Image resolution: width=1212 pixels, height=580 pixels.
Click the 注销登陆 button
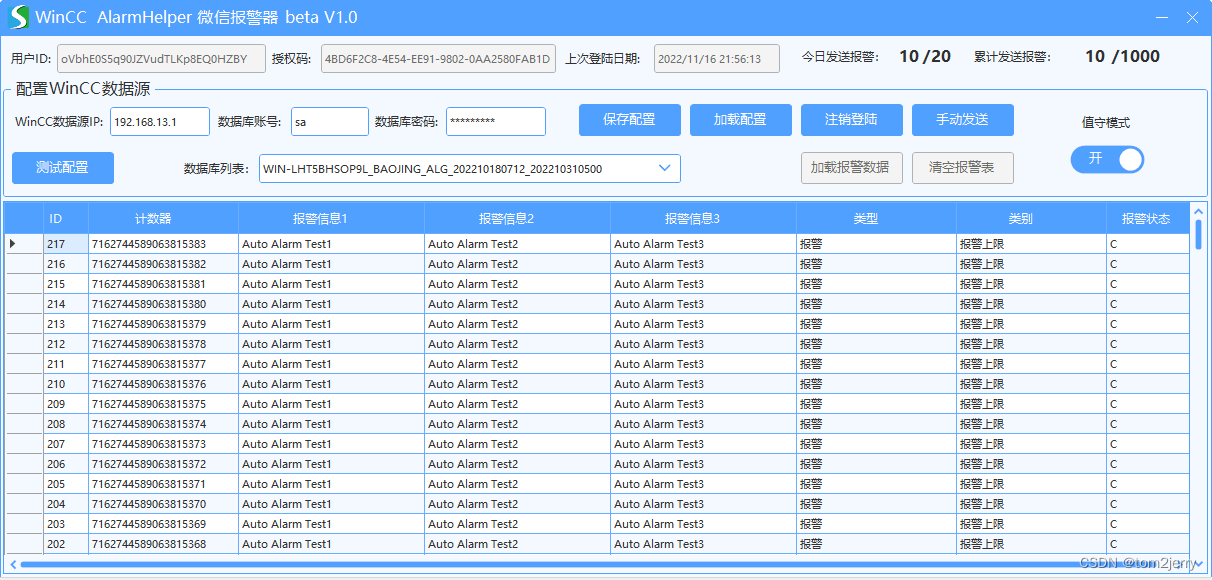click(x=851, y=120)
